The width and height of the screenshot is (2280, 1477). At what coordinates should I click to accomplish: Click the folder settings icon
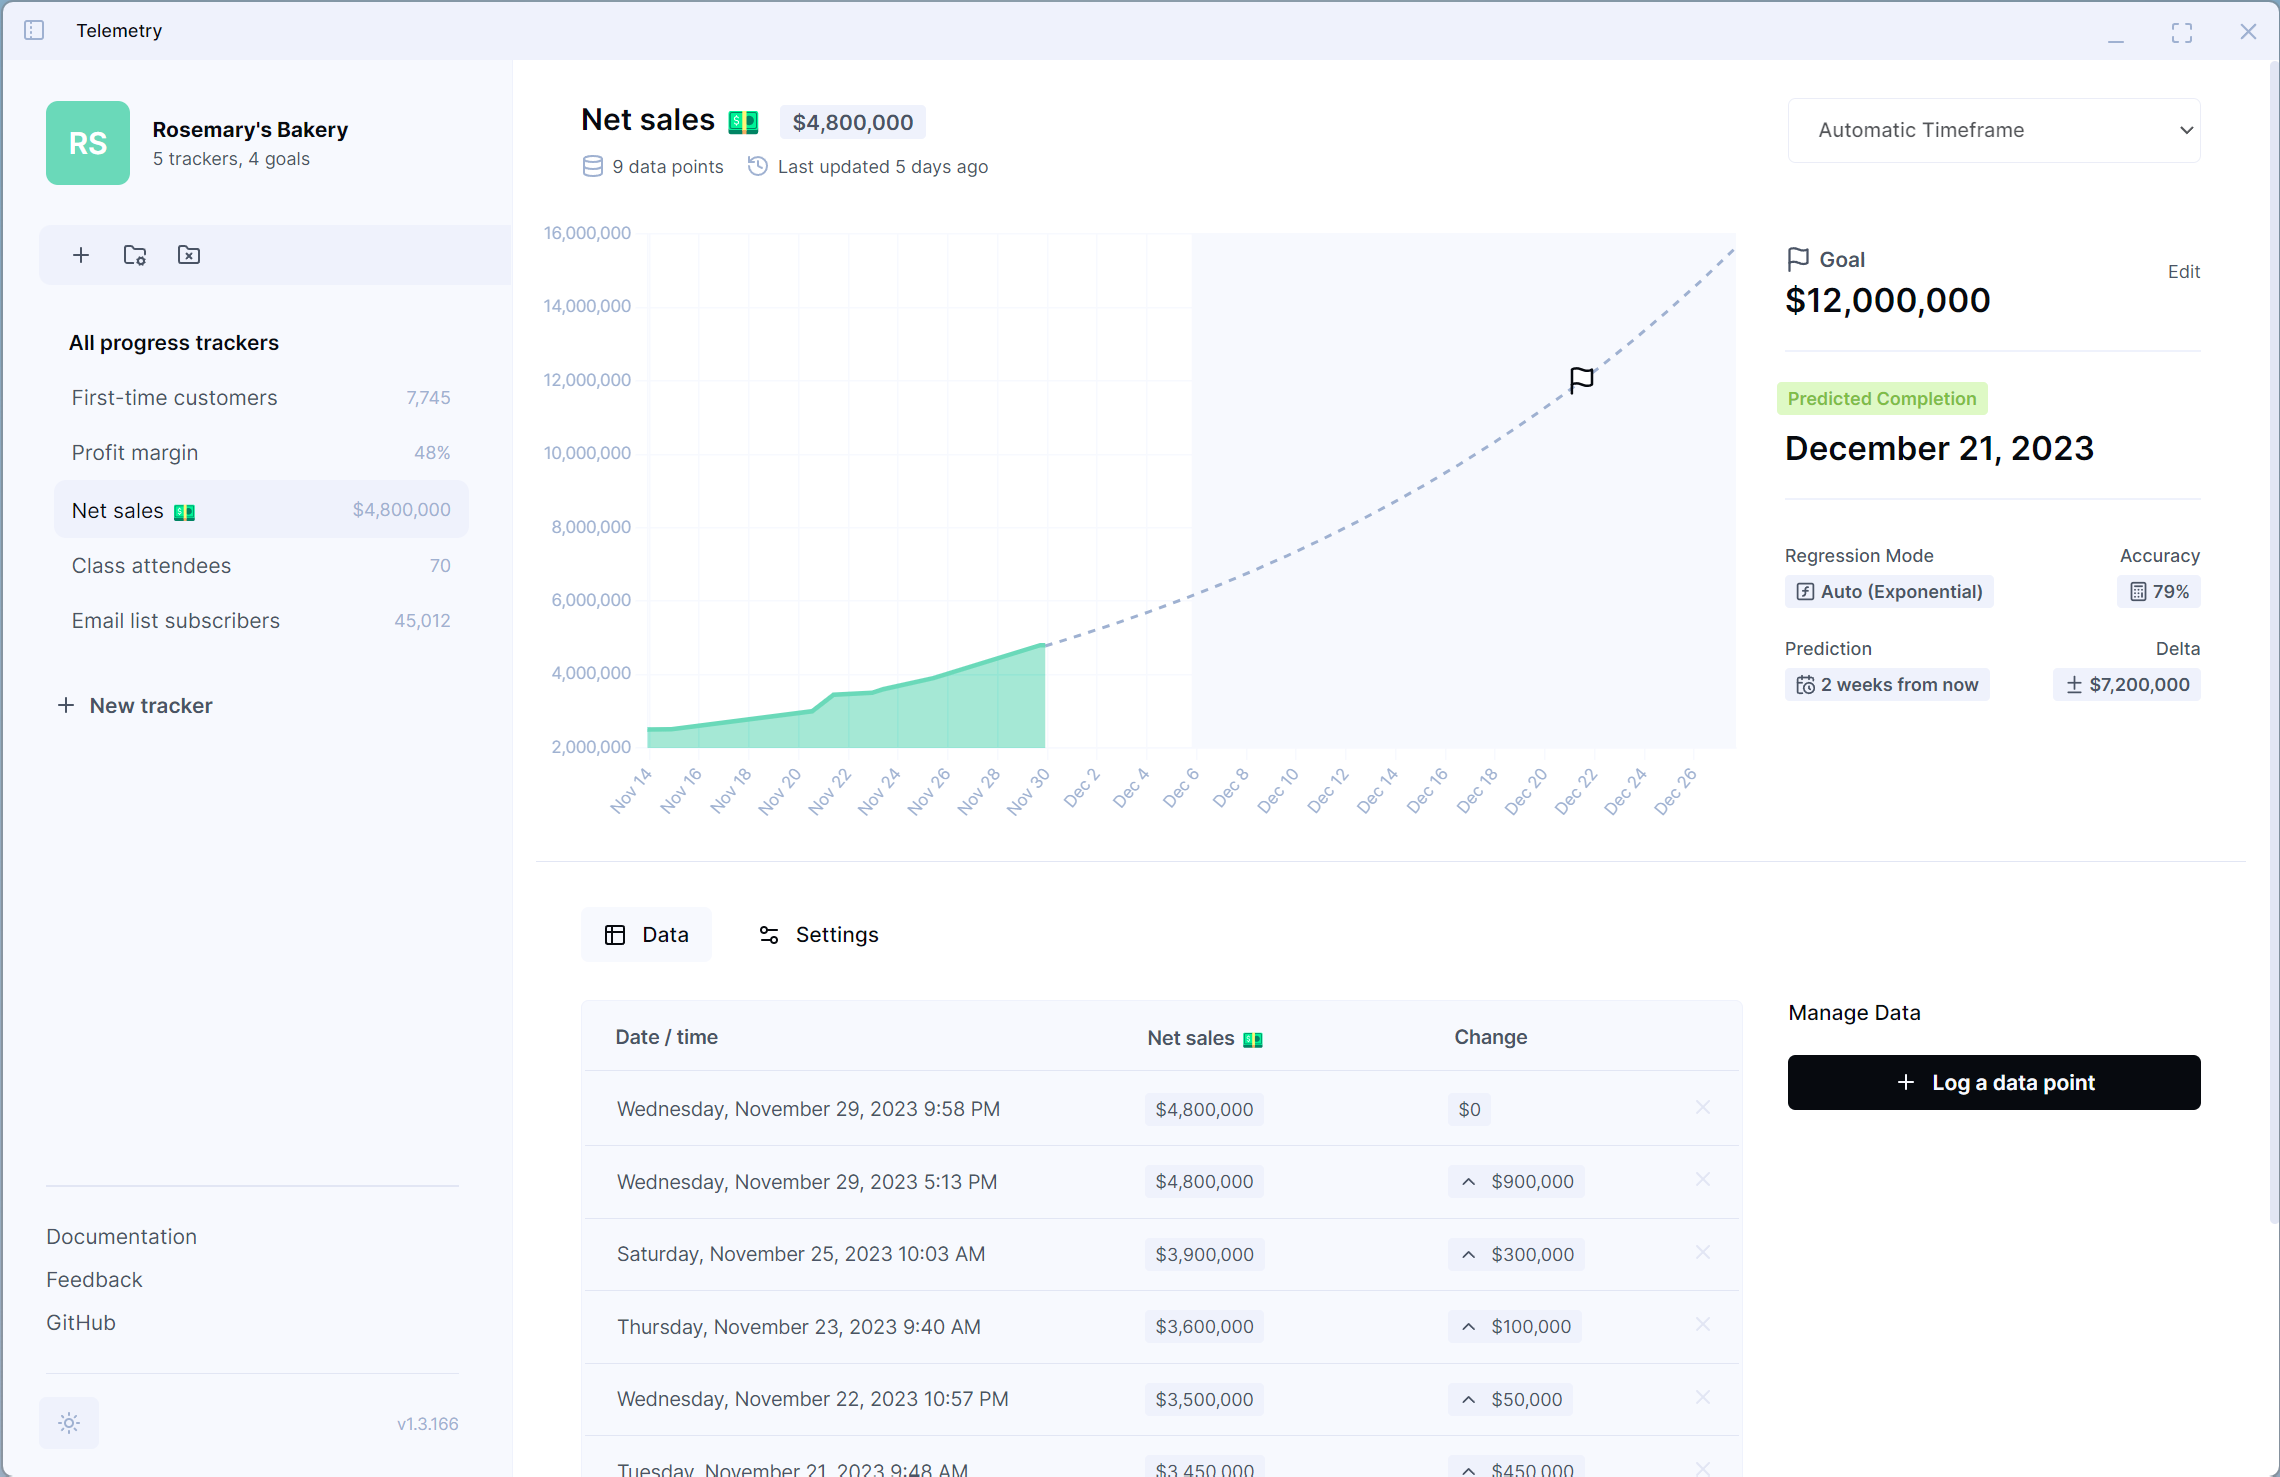coord(135,255)
